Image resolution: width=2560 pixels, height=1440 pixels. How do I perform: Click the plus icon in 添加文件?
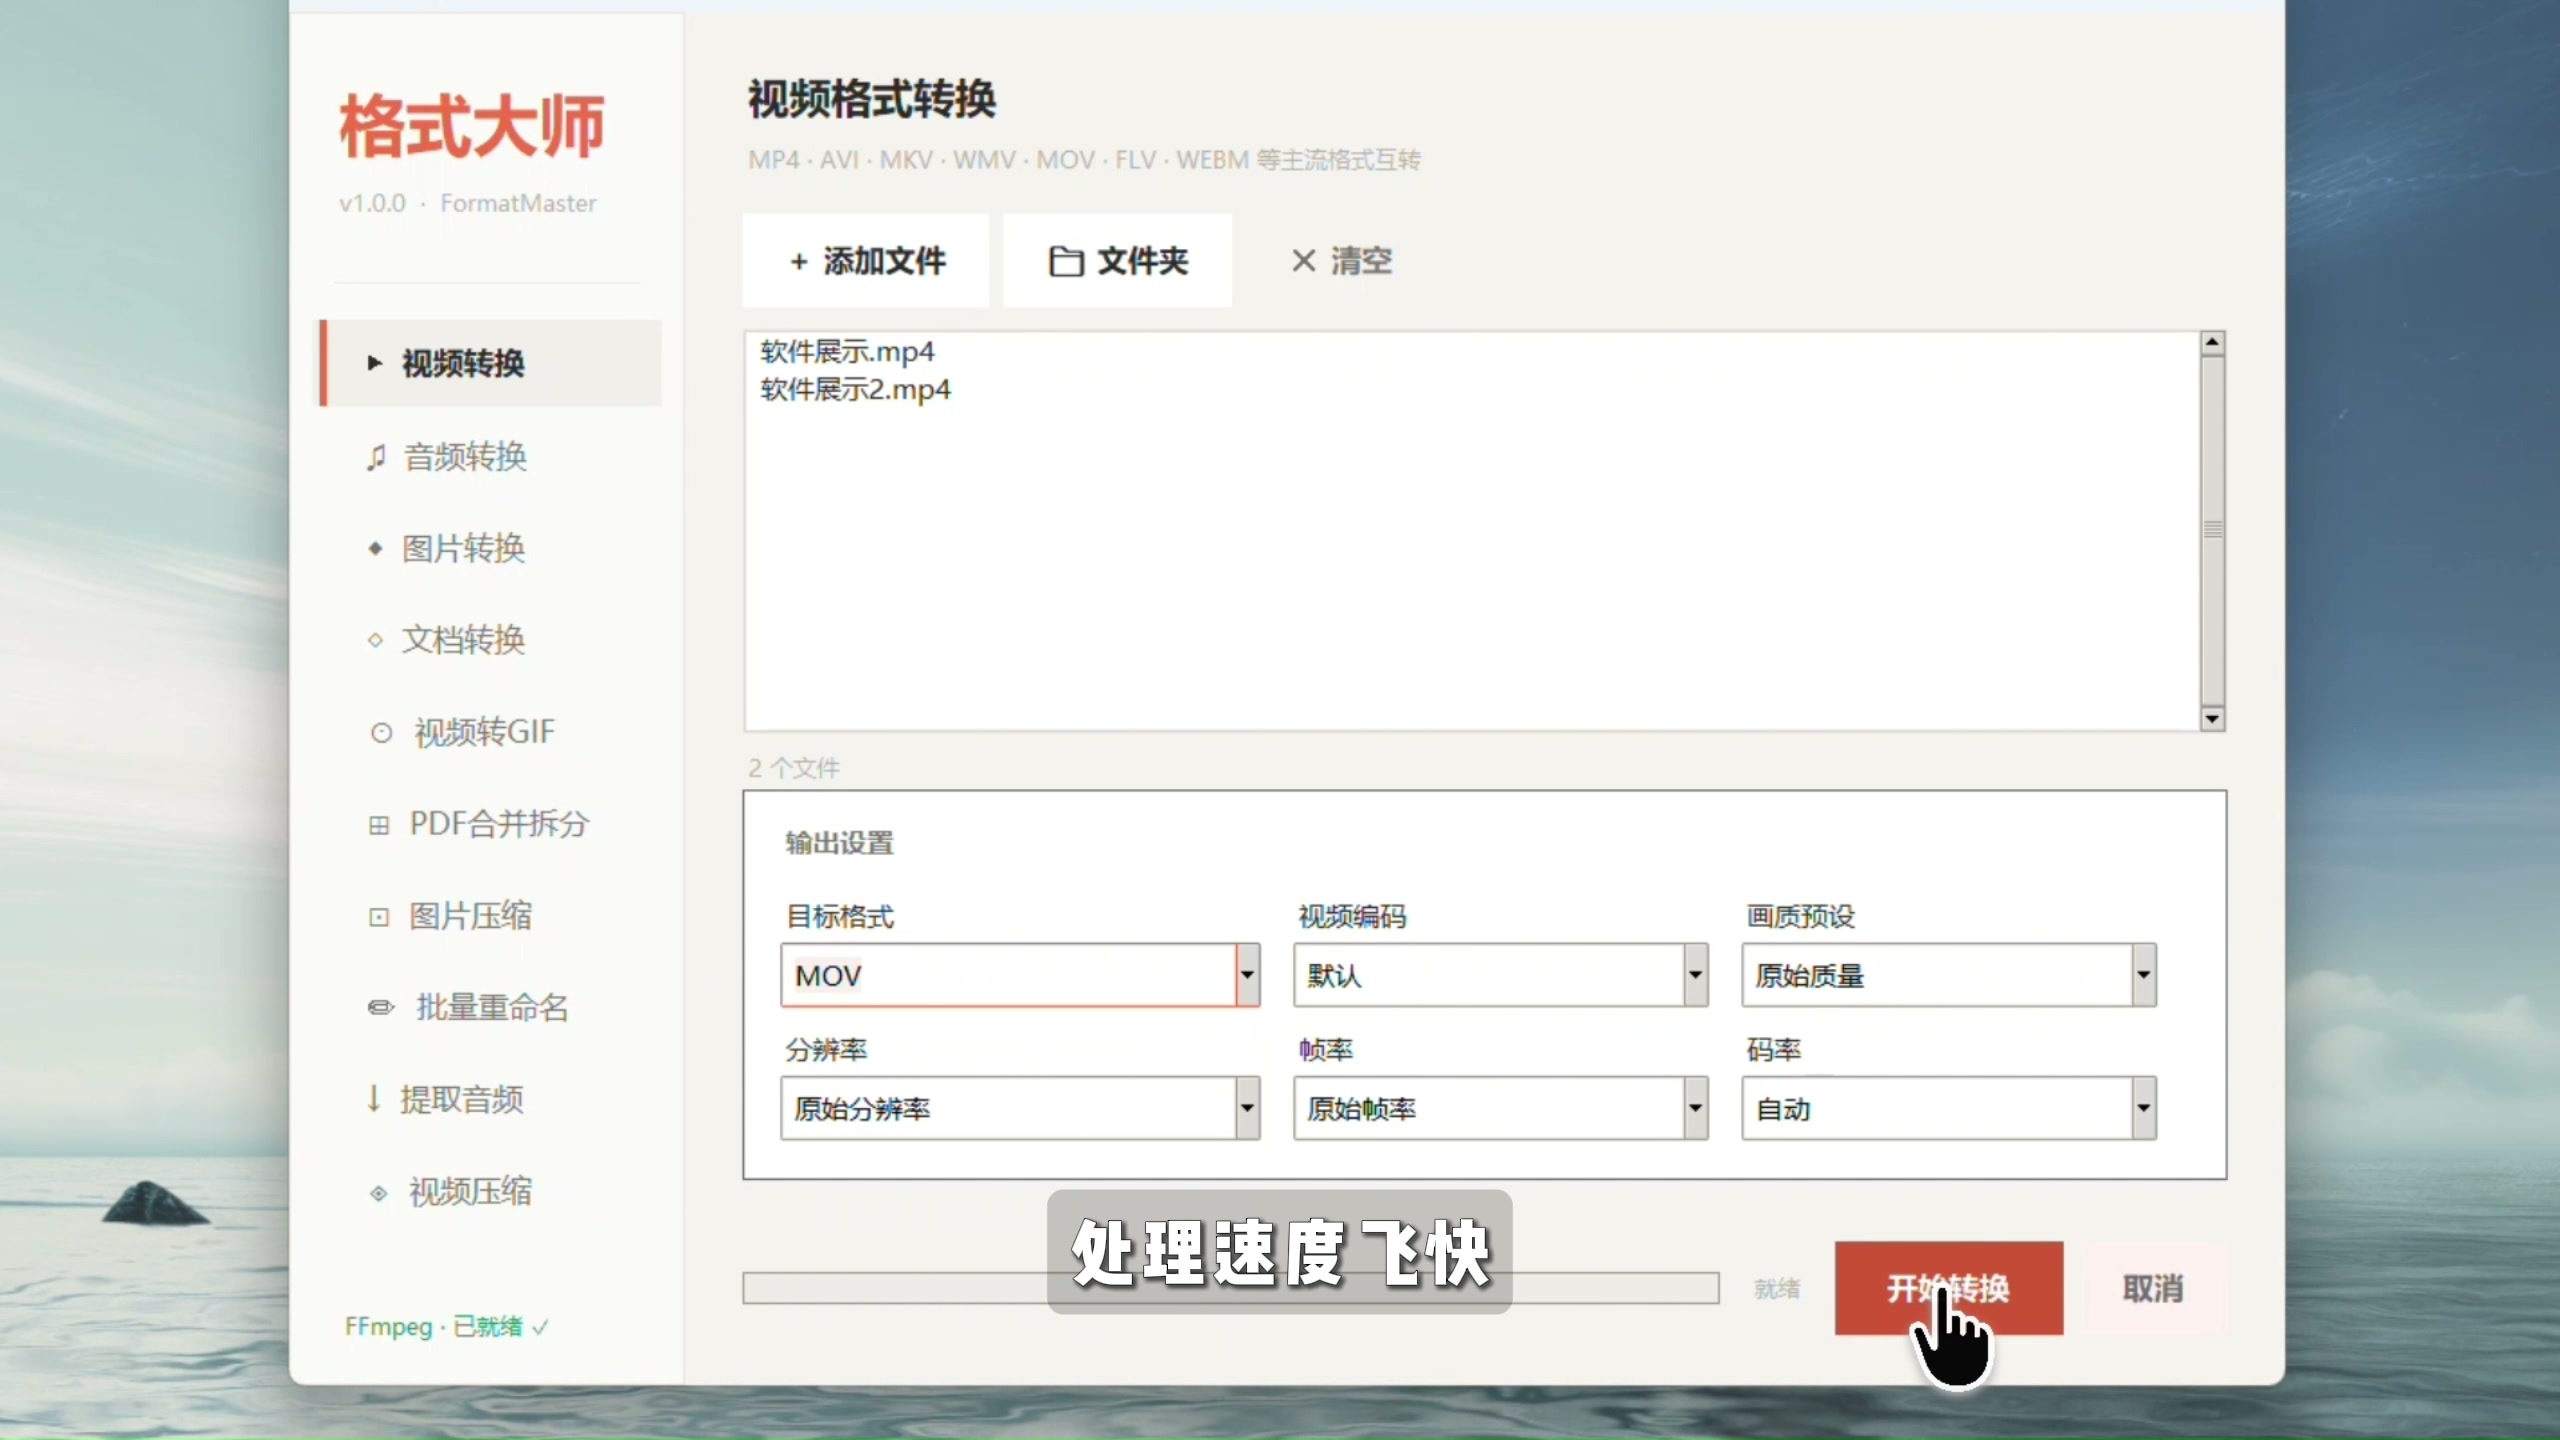pyautogui.click(x=799, y=262)
